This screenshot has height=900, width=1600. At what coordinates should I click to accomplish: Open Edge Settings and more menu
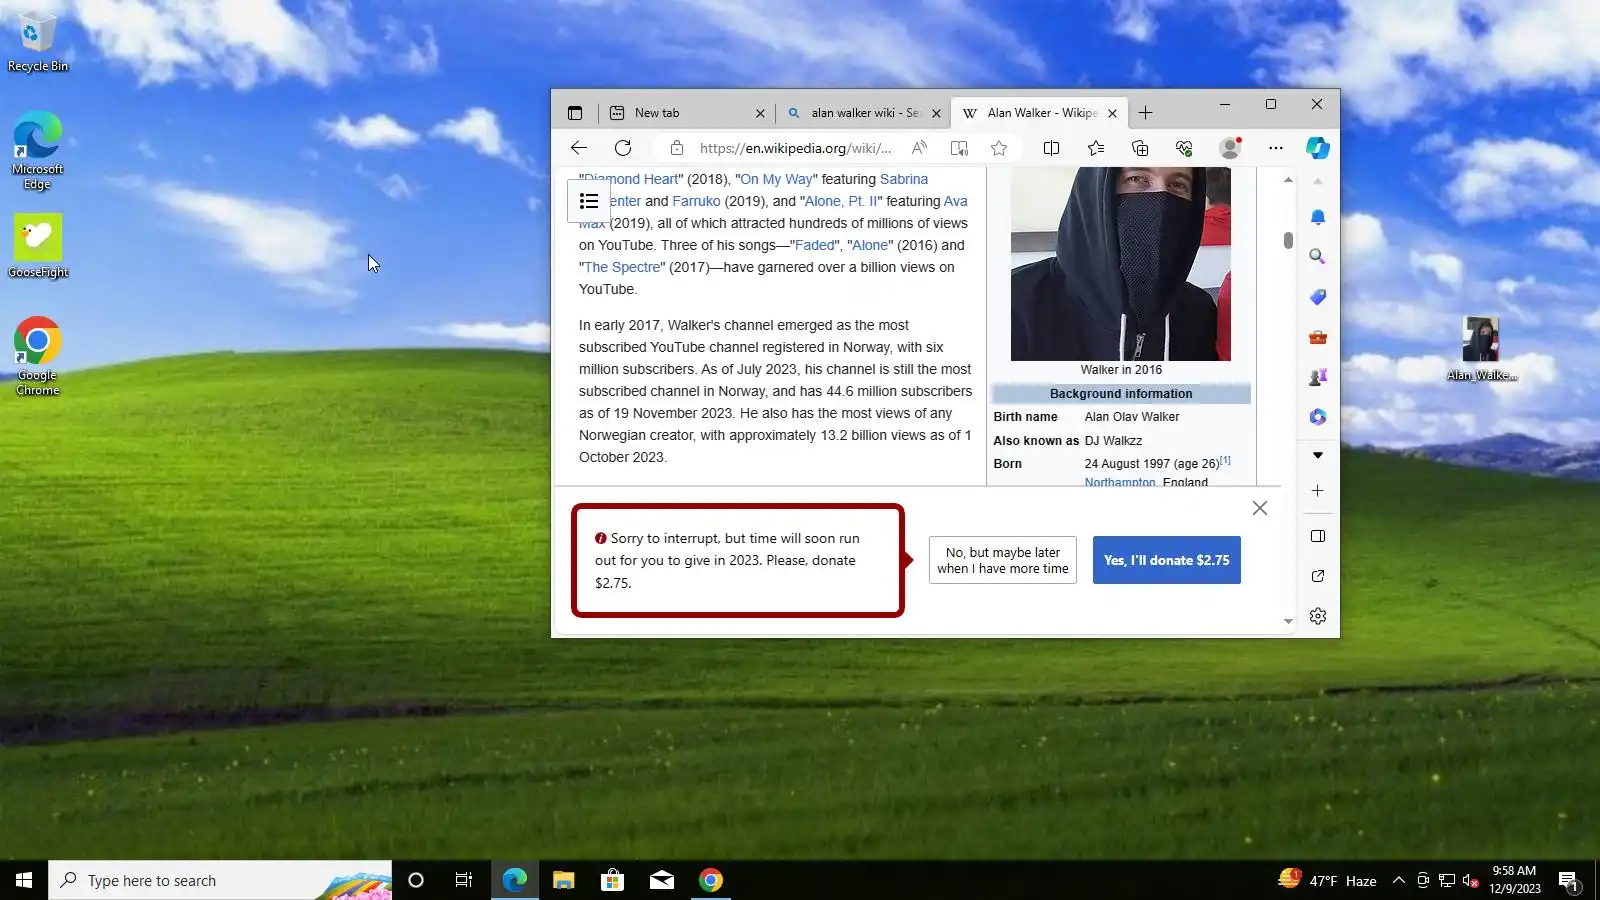point(1276,148)
